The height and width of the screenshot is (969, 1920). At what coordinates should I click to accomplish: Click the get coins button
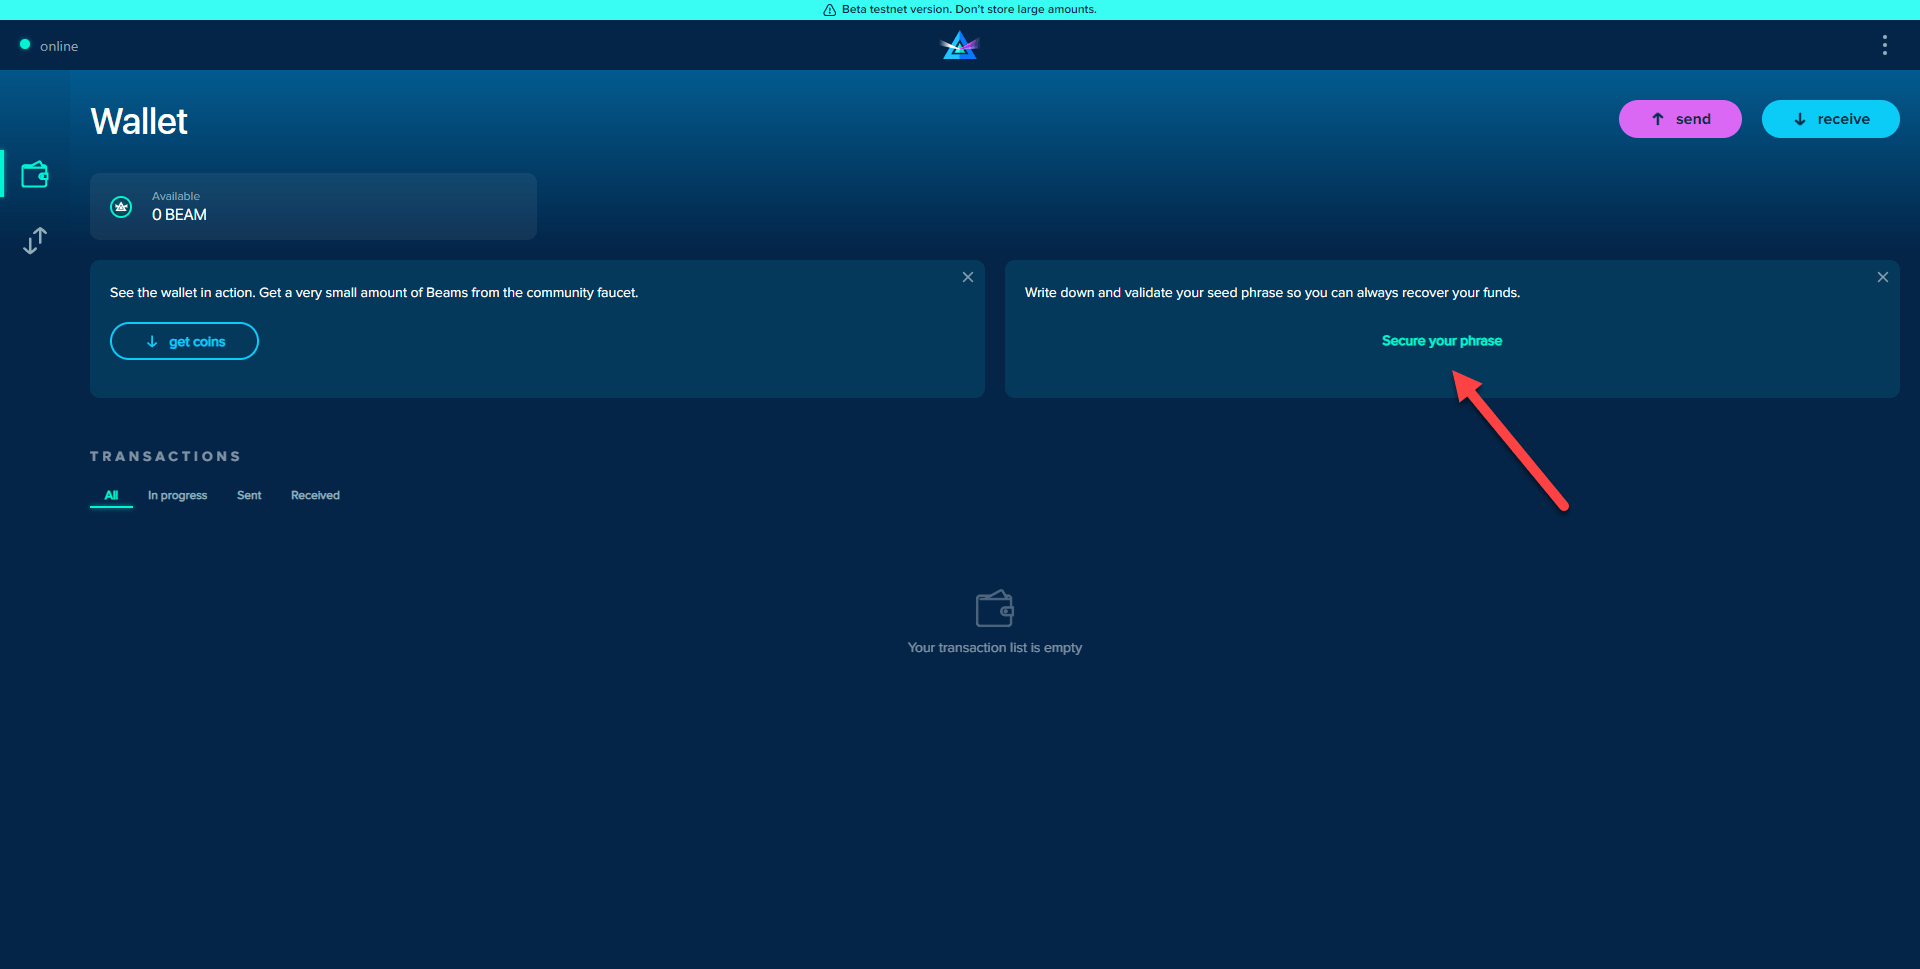184,341
